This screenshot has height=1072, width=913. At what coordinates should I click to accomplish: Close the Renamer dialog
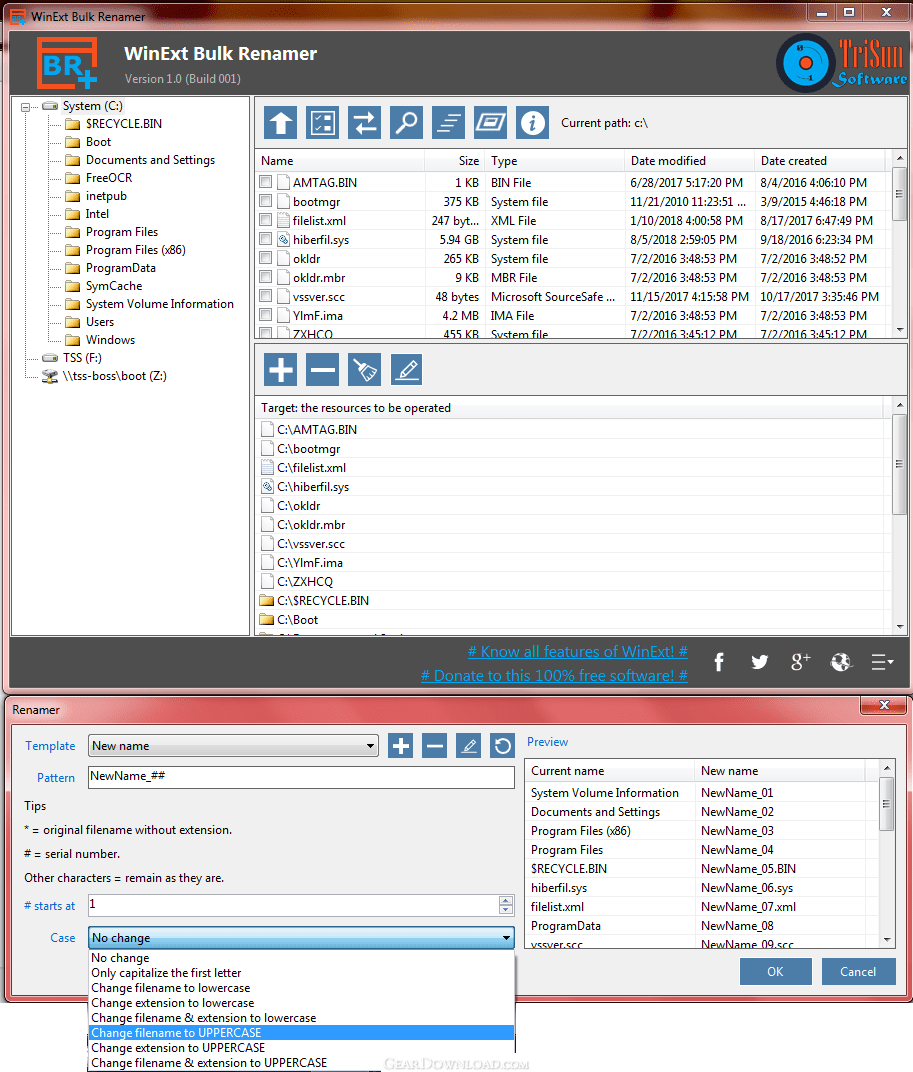(x=884, y=705)
